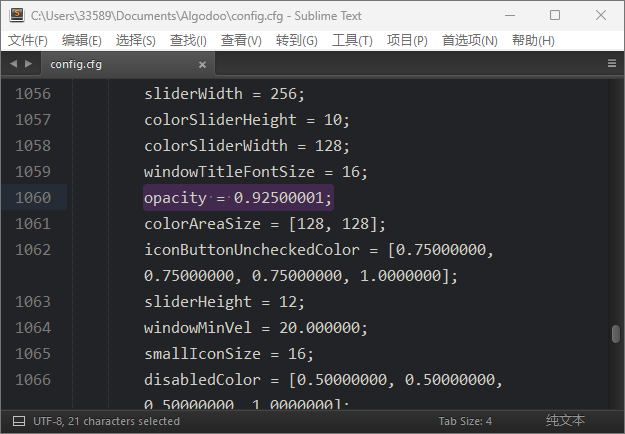Go to next tab with right arrow
625x434 pixels.
click(x=28, y=63)
